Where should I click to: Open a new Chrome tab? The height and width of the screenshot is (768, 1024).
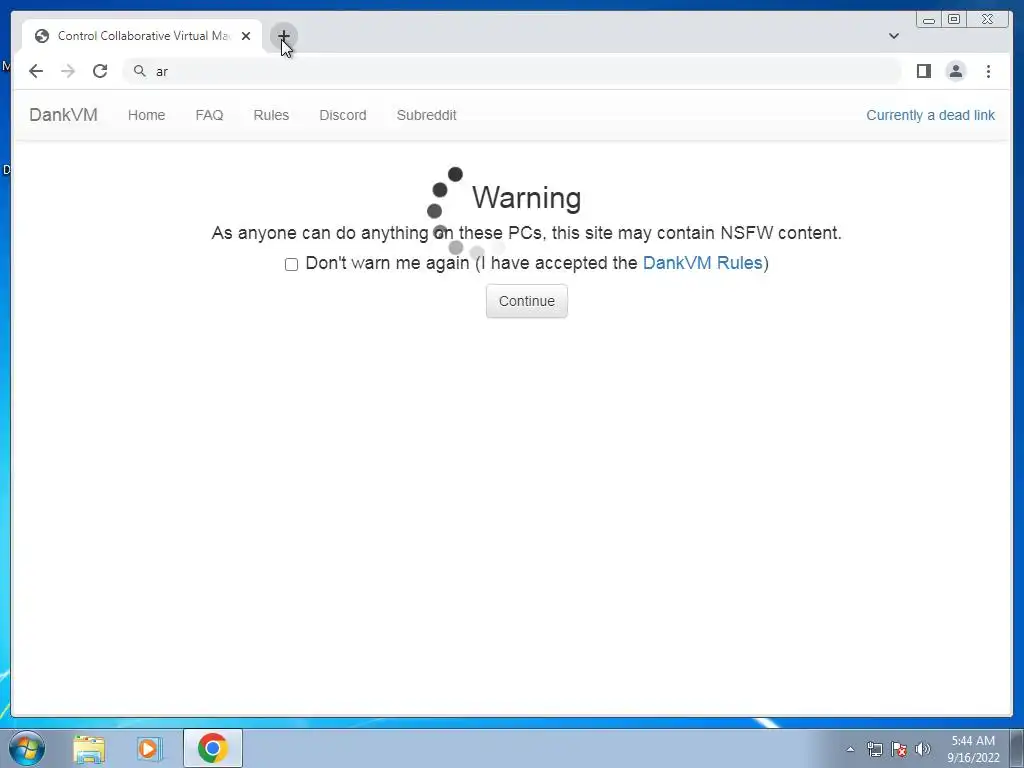pyautogui.click(x=283, y=36)
